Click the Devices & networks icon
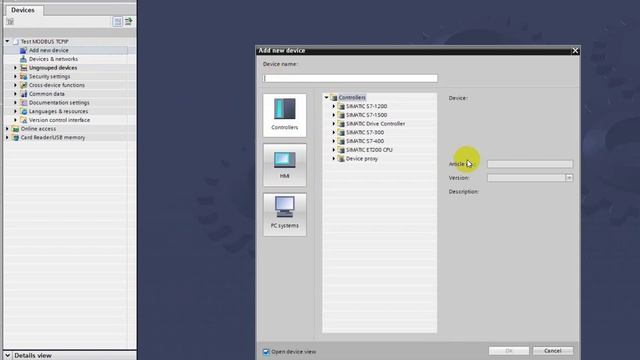Image resolution: width=640 pixels, height=360 pixels. (x=23, y=59)
